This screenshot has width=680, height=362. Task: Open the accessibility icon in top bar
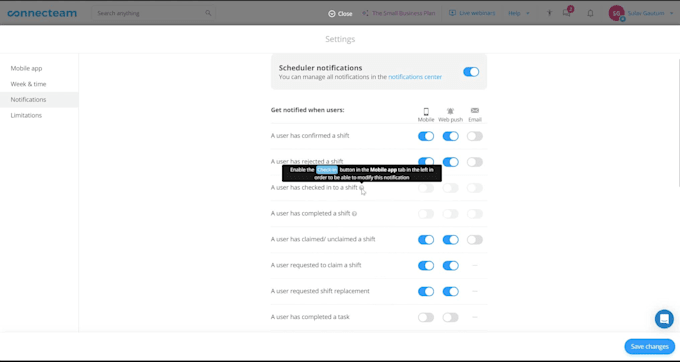click(x=549, y=13)
